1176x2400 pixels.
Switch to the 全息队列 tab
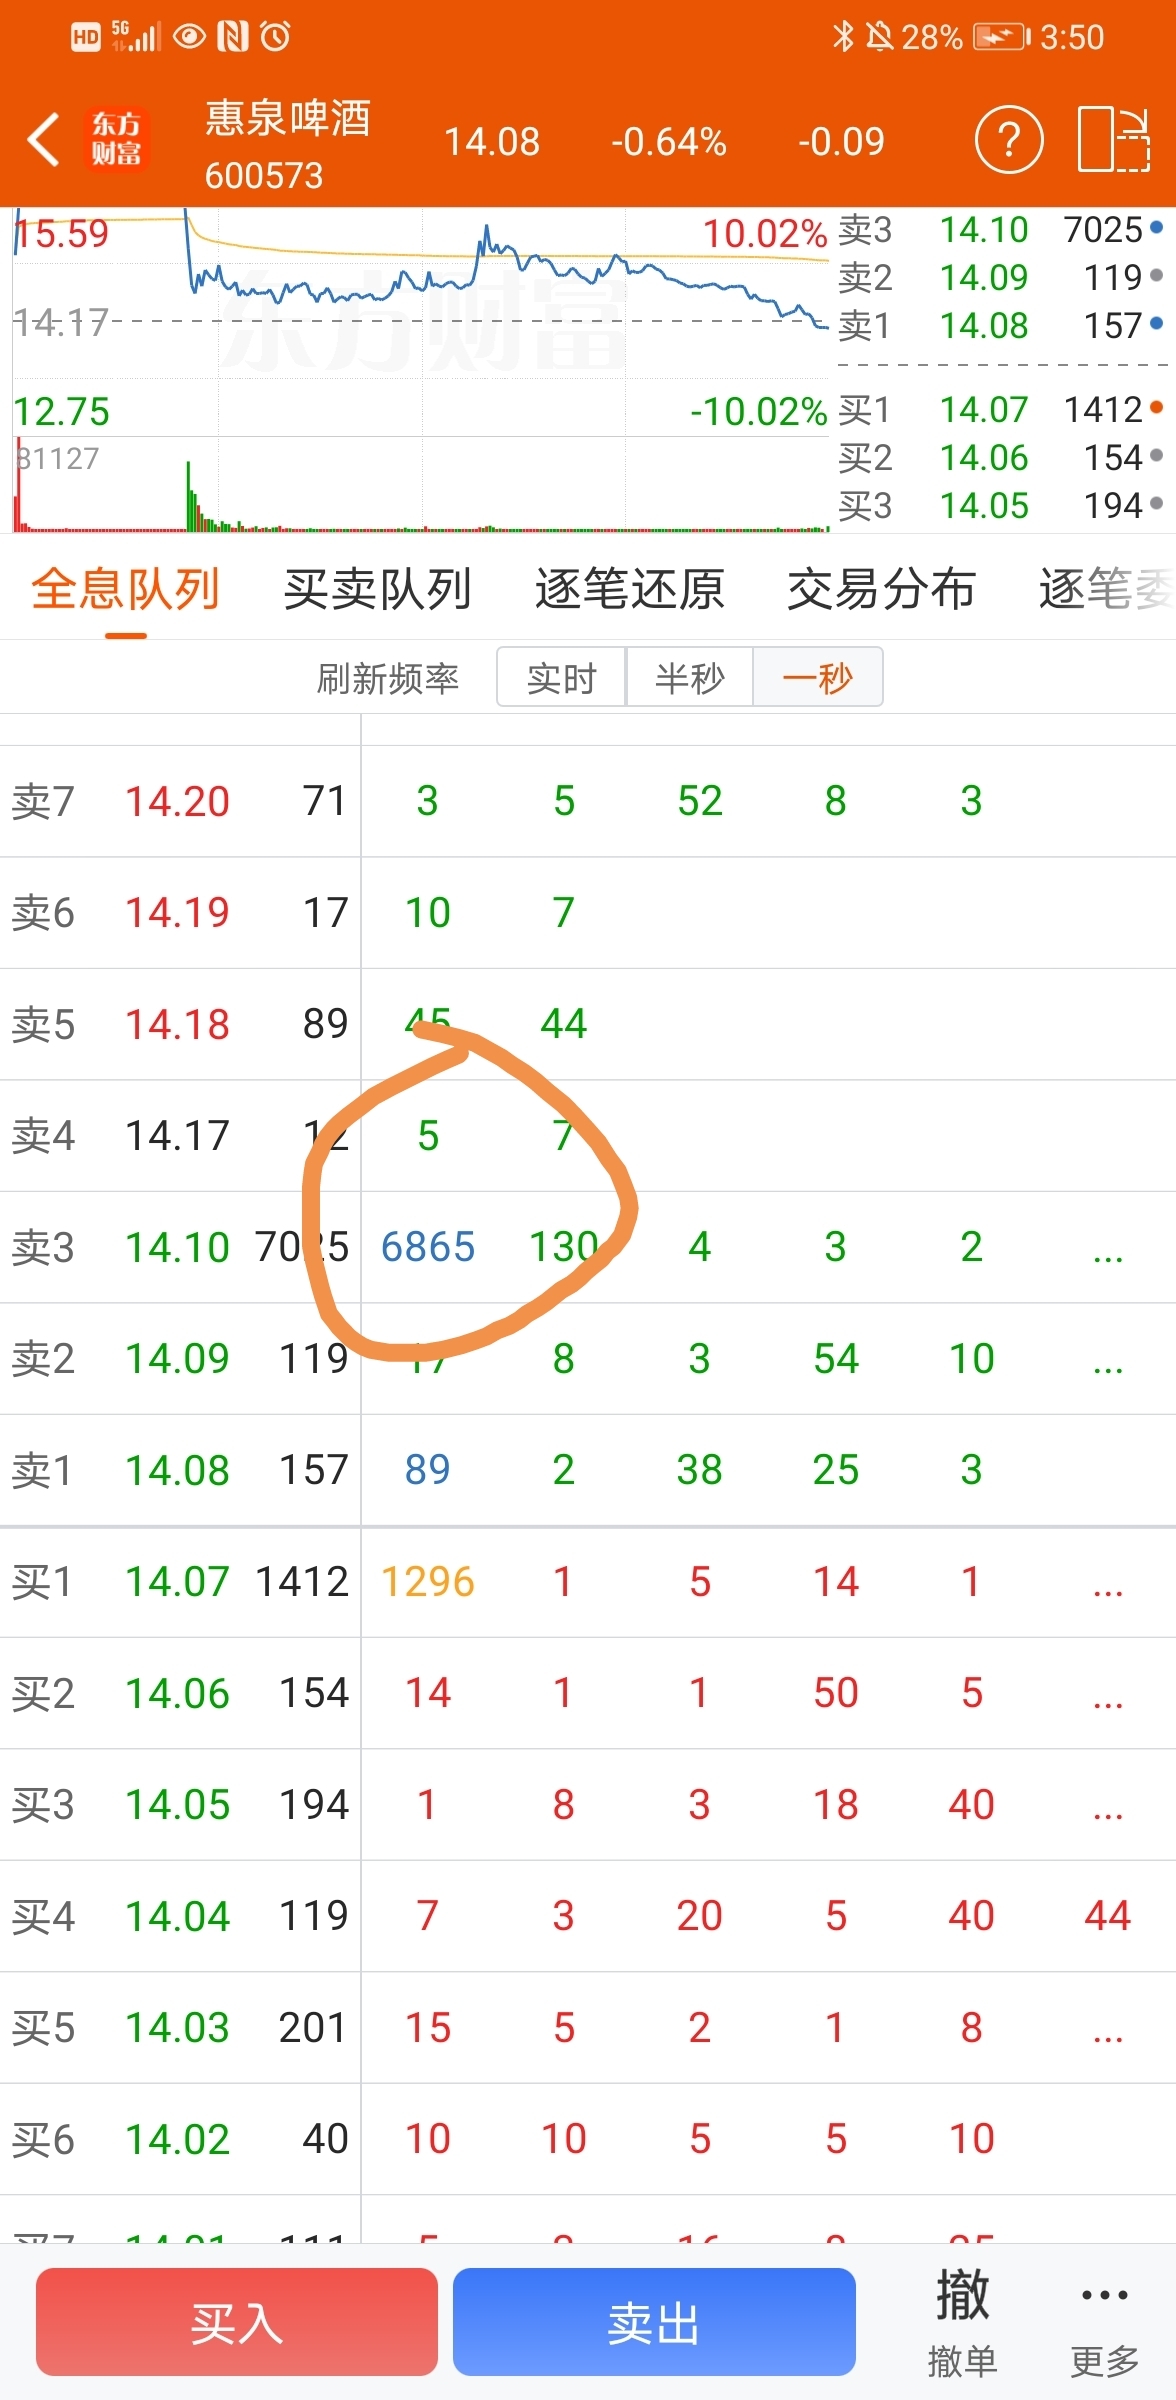pyautogui.click(x=125, y=589)
